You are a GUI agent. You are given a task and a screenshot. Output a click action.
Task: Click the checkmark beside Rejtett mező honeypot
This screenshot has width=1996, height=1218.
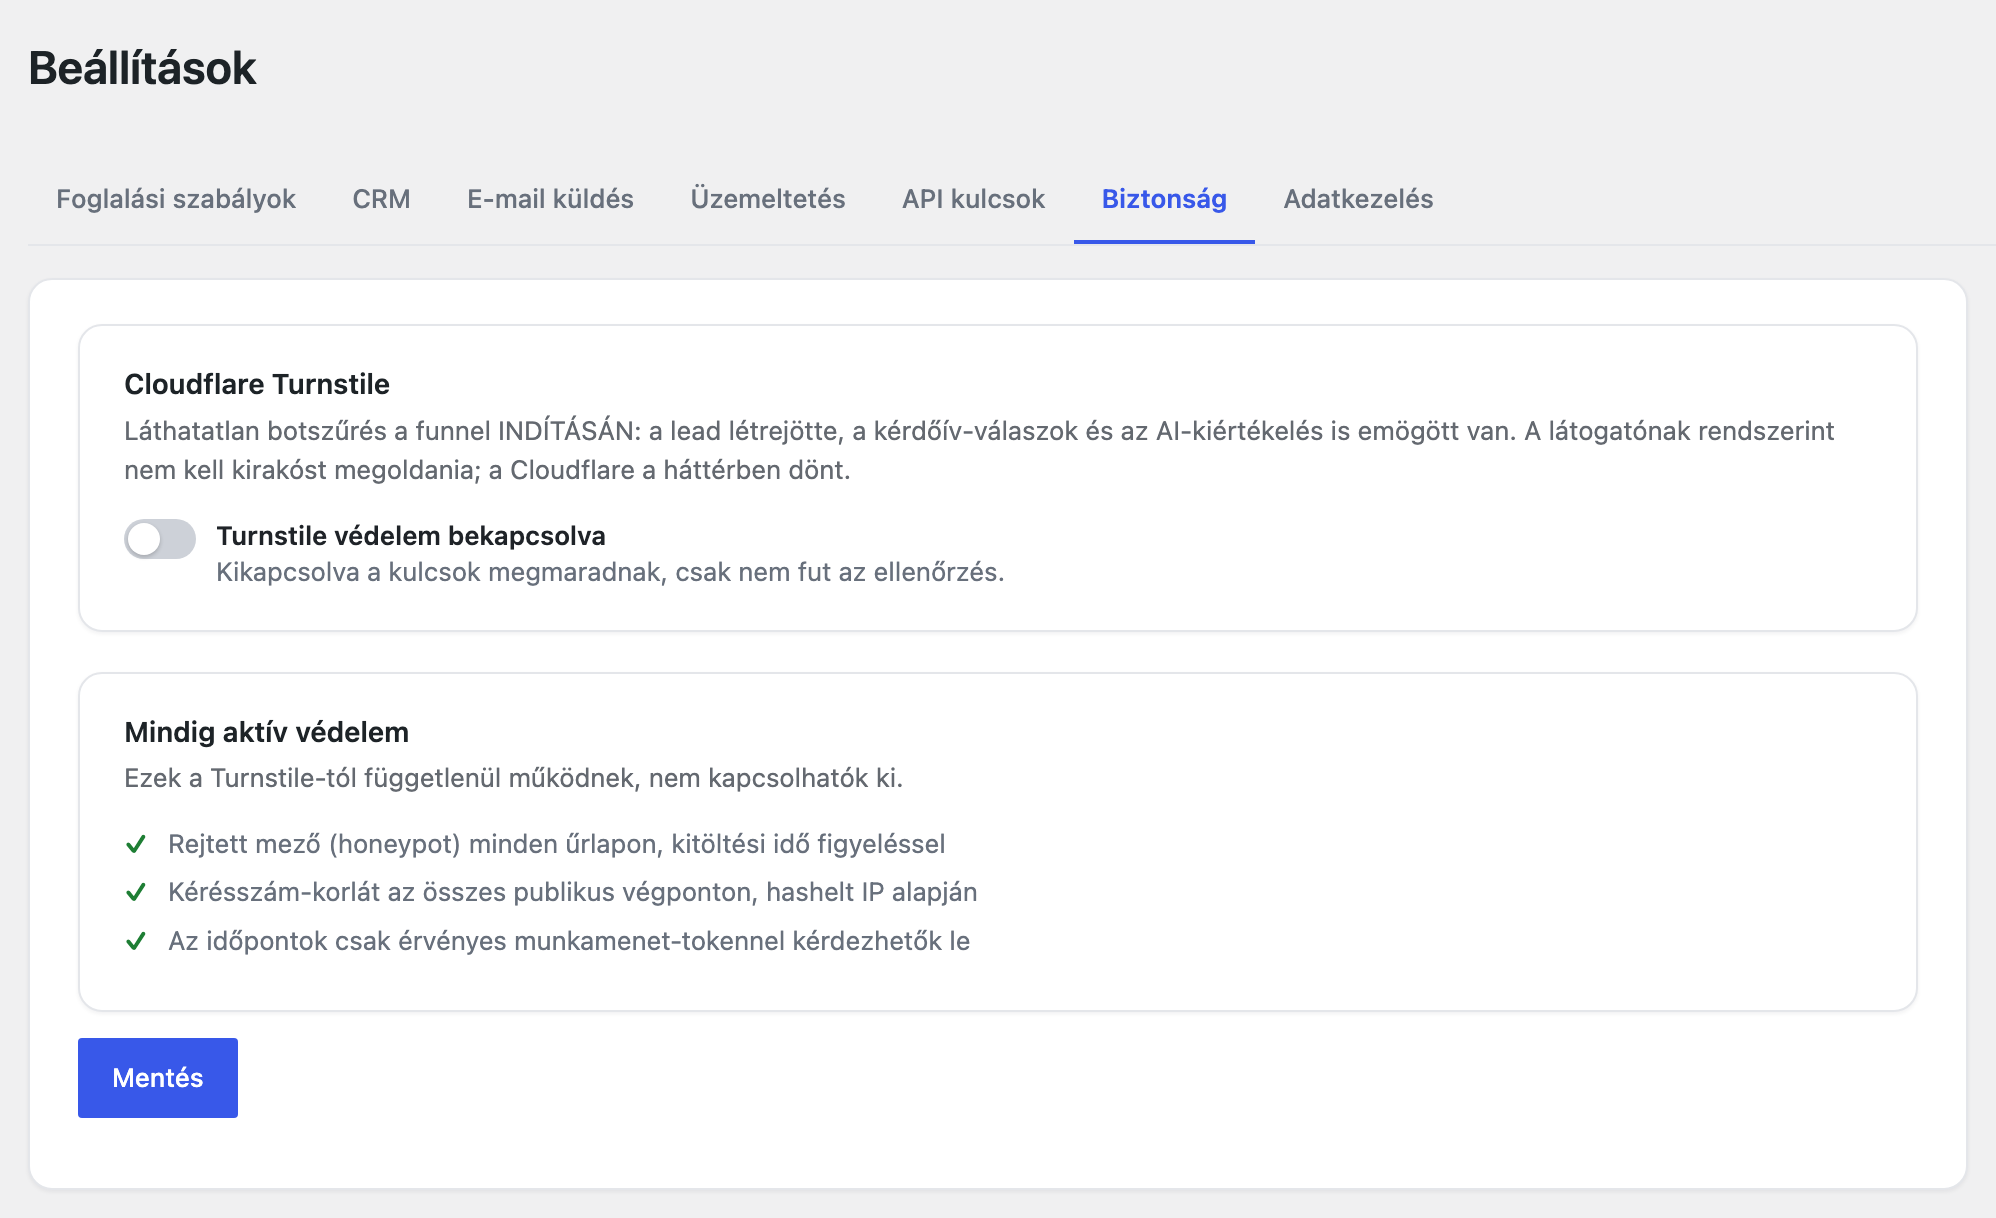coord(136,845)
